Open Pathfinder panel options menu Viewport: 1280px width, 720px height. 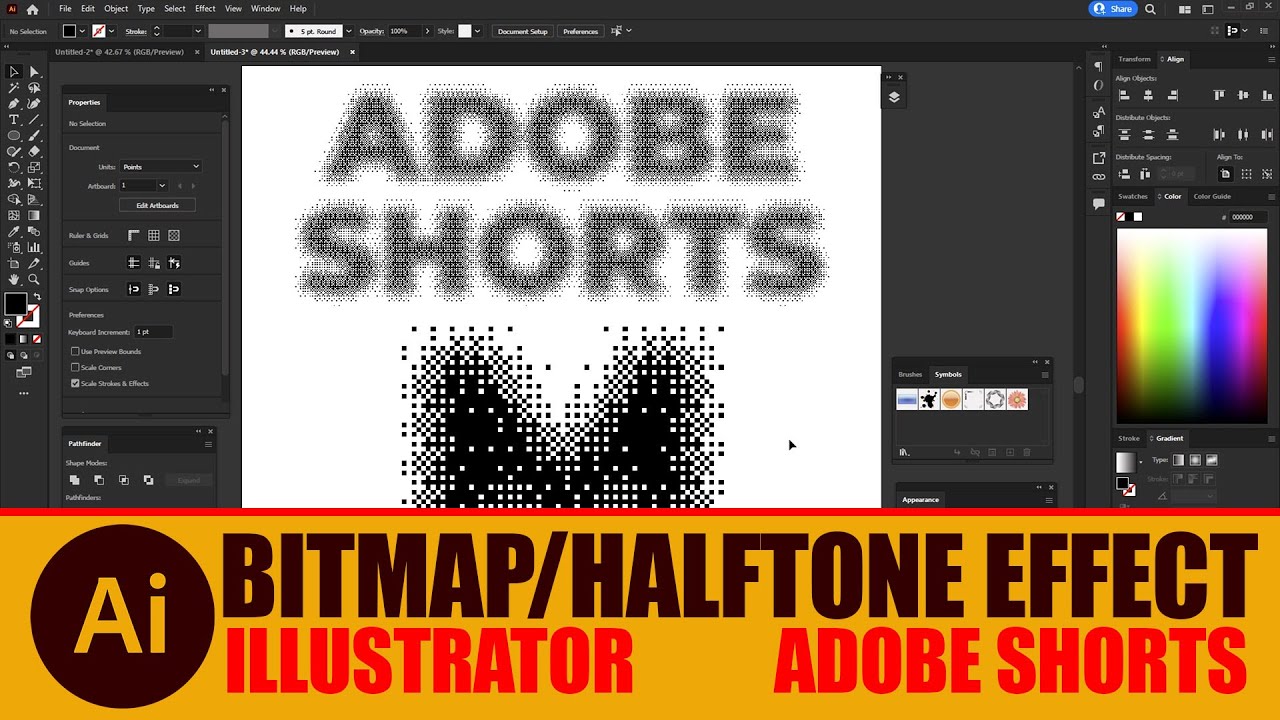pyautogui.click(x=208, y=444)
